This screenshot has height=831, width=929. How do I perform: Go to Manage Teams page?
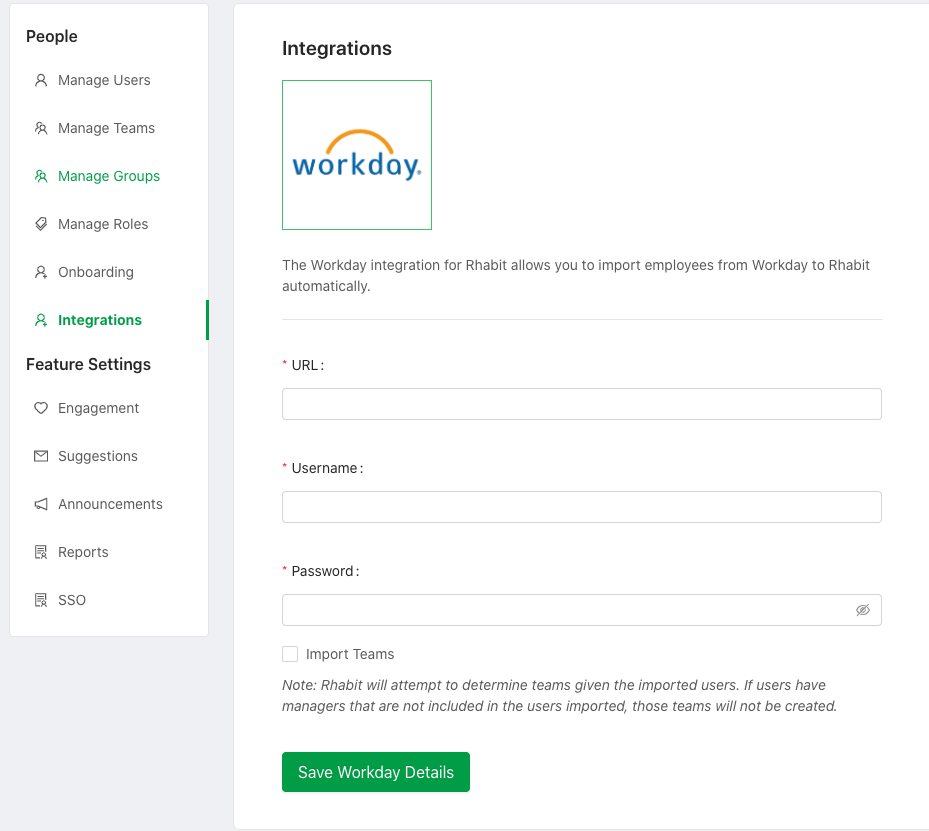[x=106, y=128]
